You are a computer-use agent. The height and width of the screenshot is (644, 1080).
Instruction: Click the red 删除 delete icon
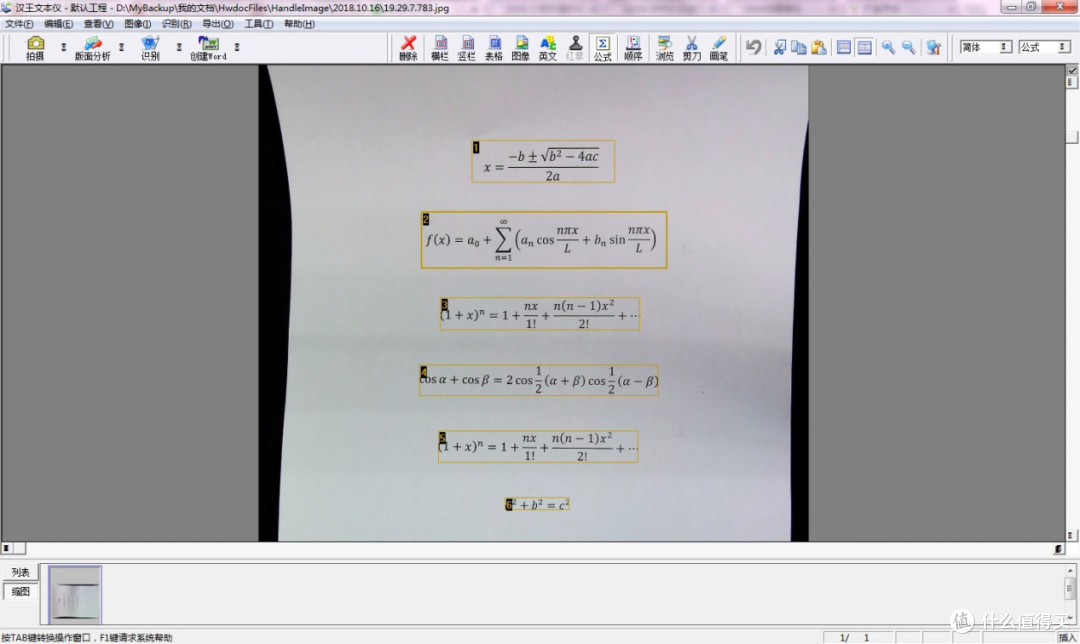point(408,48)
